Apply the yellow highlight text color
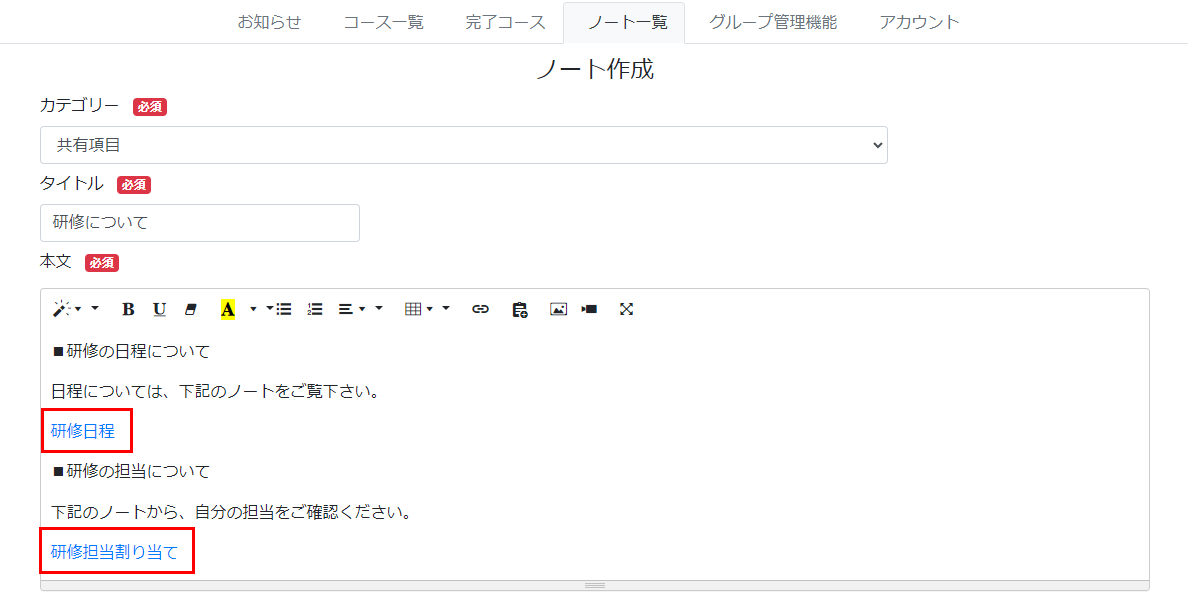This screenshot has height=613, width=1188. coord(228,309)
